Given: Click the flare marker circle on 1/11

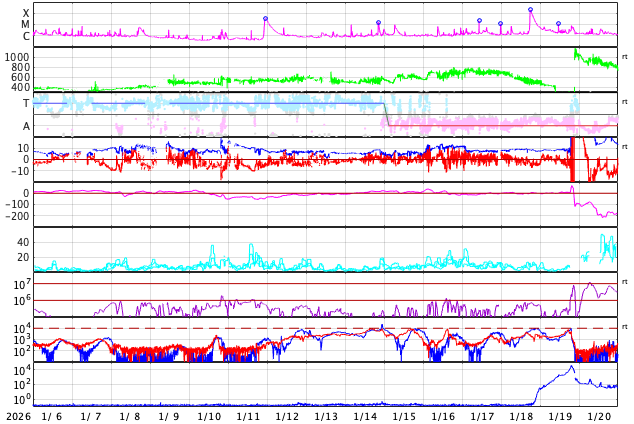Looking at the screenshot, I should click(x=265, y=18).
